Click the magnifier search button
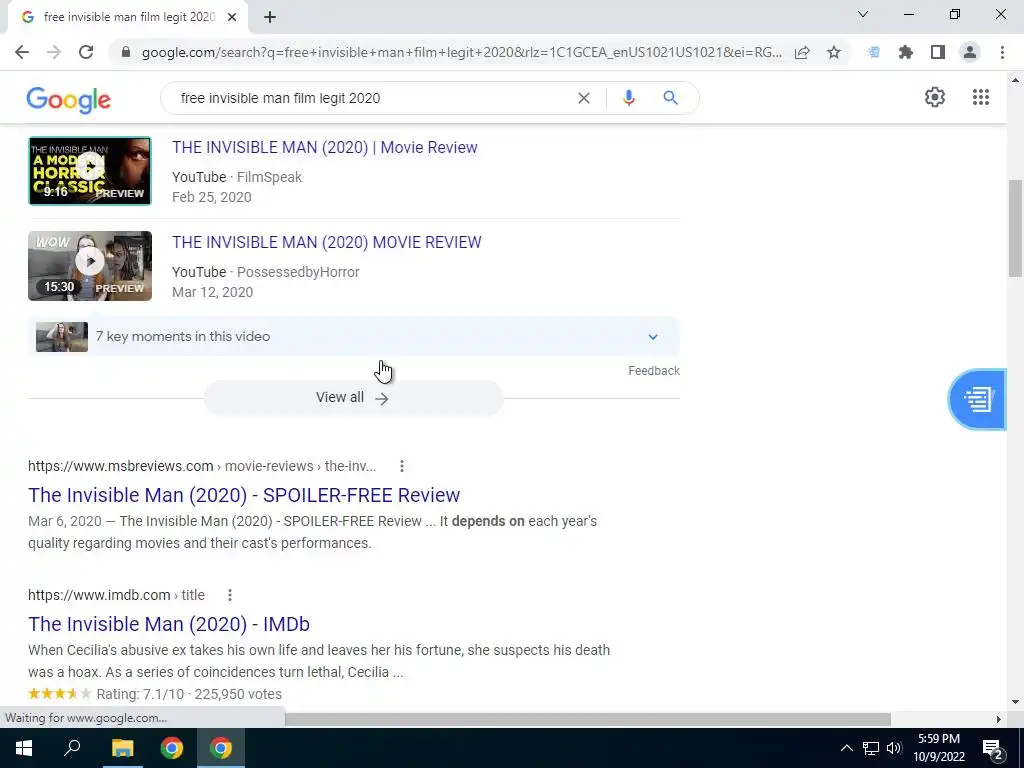This screenshot has height=768, width=1024. [670, 98]
